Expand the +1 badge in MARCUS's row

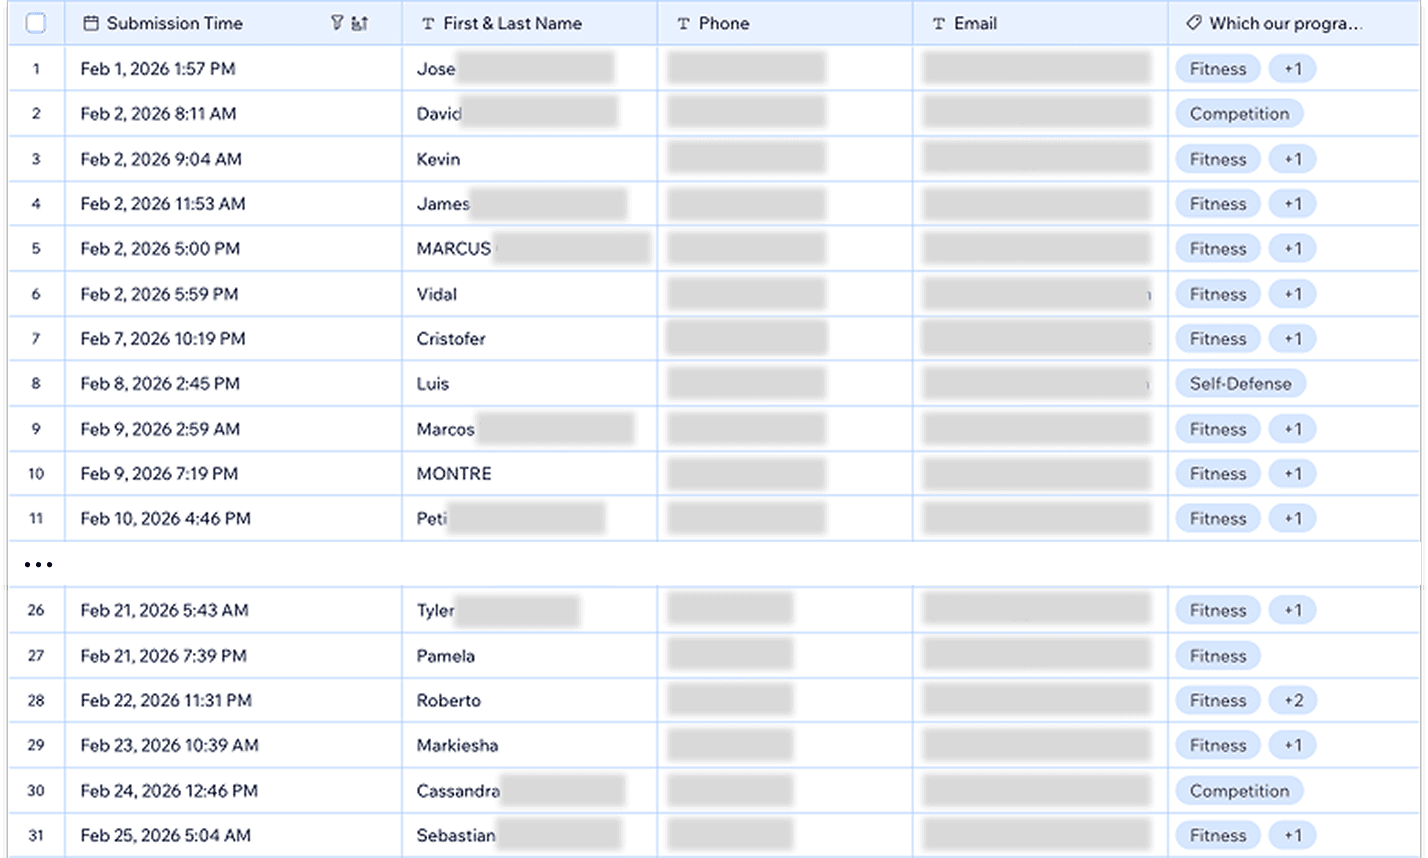click(1293, 249)
